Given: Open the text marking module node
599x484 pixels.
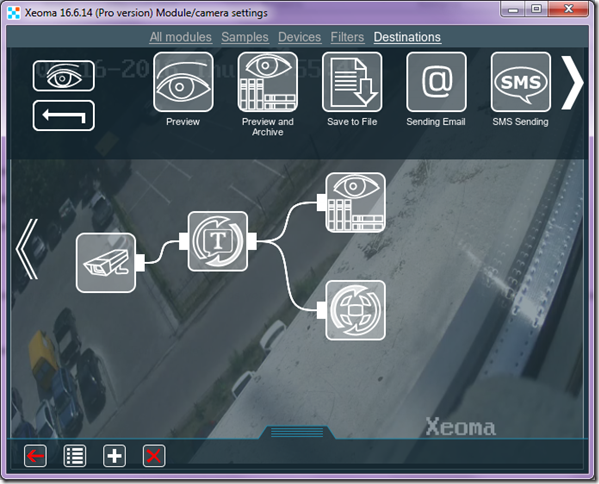Looking at the screenshot, I should pyautogui.click(x=218, y=241).
